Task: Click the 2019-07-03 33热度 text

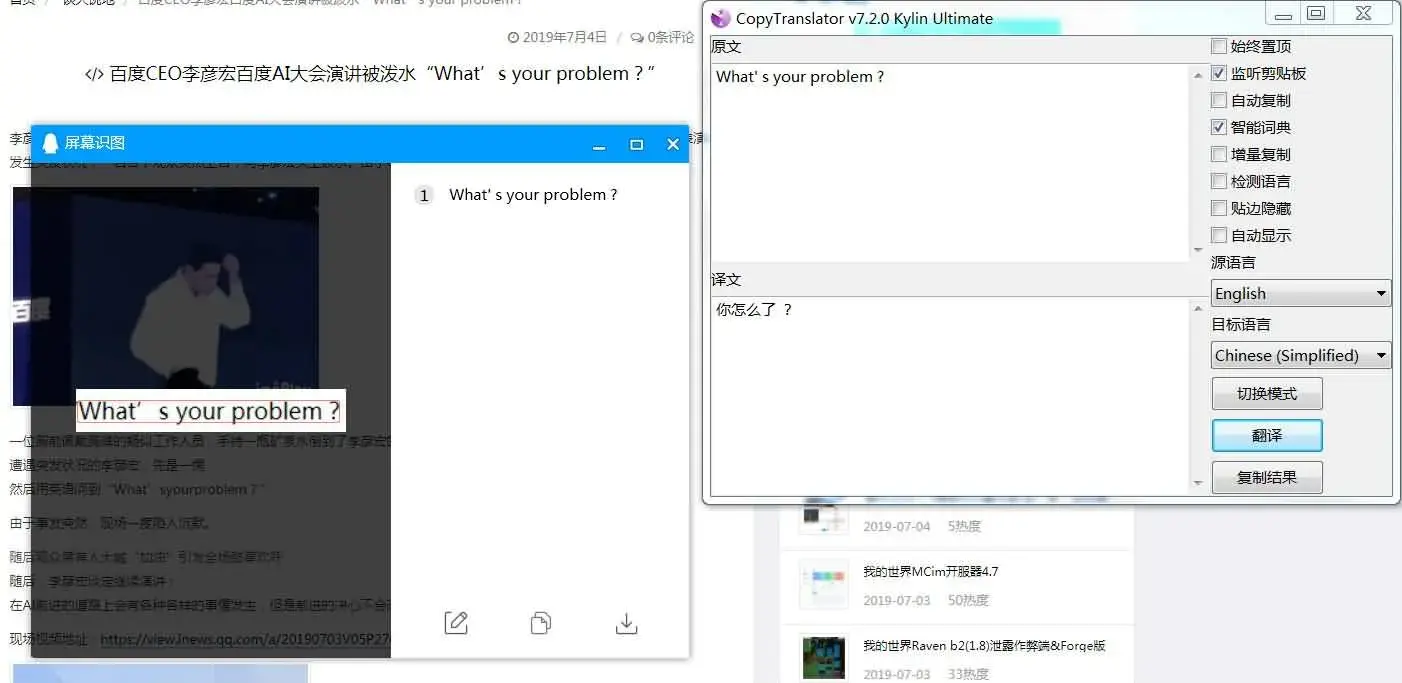Action: [926, 674]
